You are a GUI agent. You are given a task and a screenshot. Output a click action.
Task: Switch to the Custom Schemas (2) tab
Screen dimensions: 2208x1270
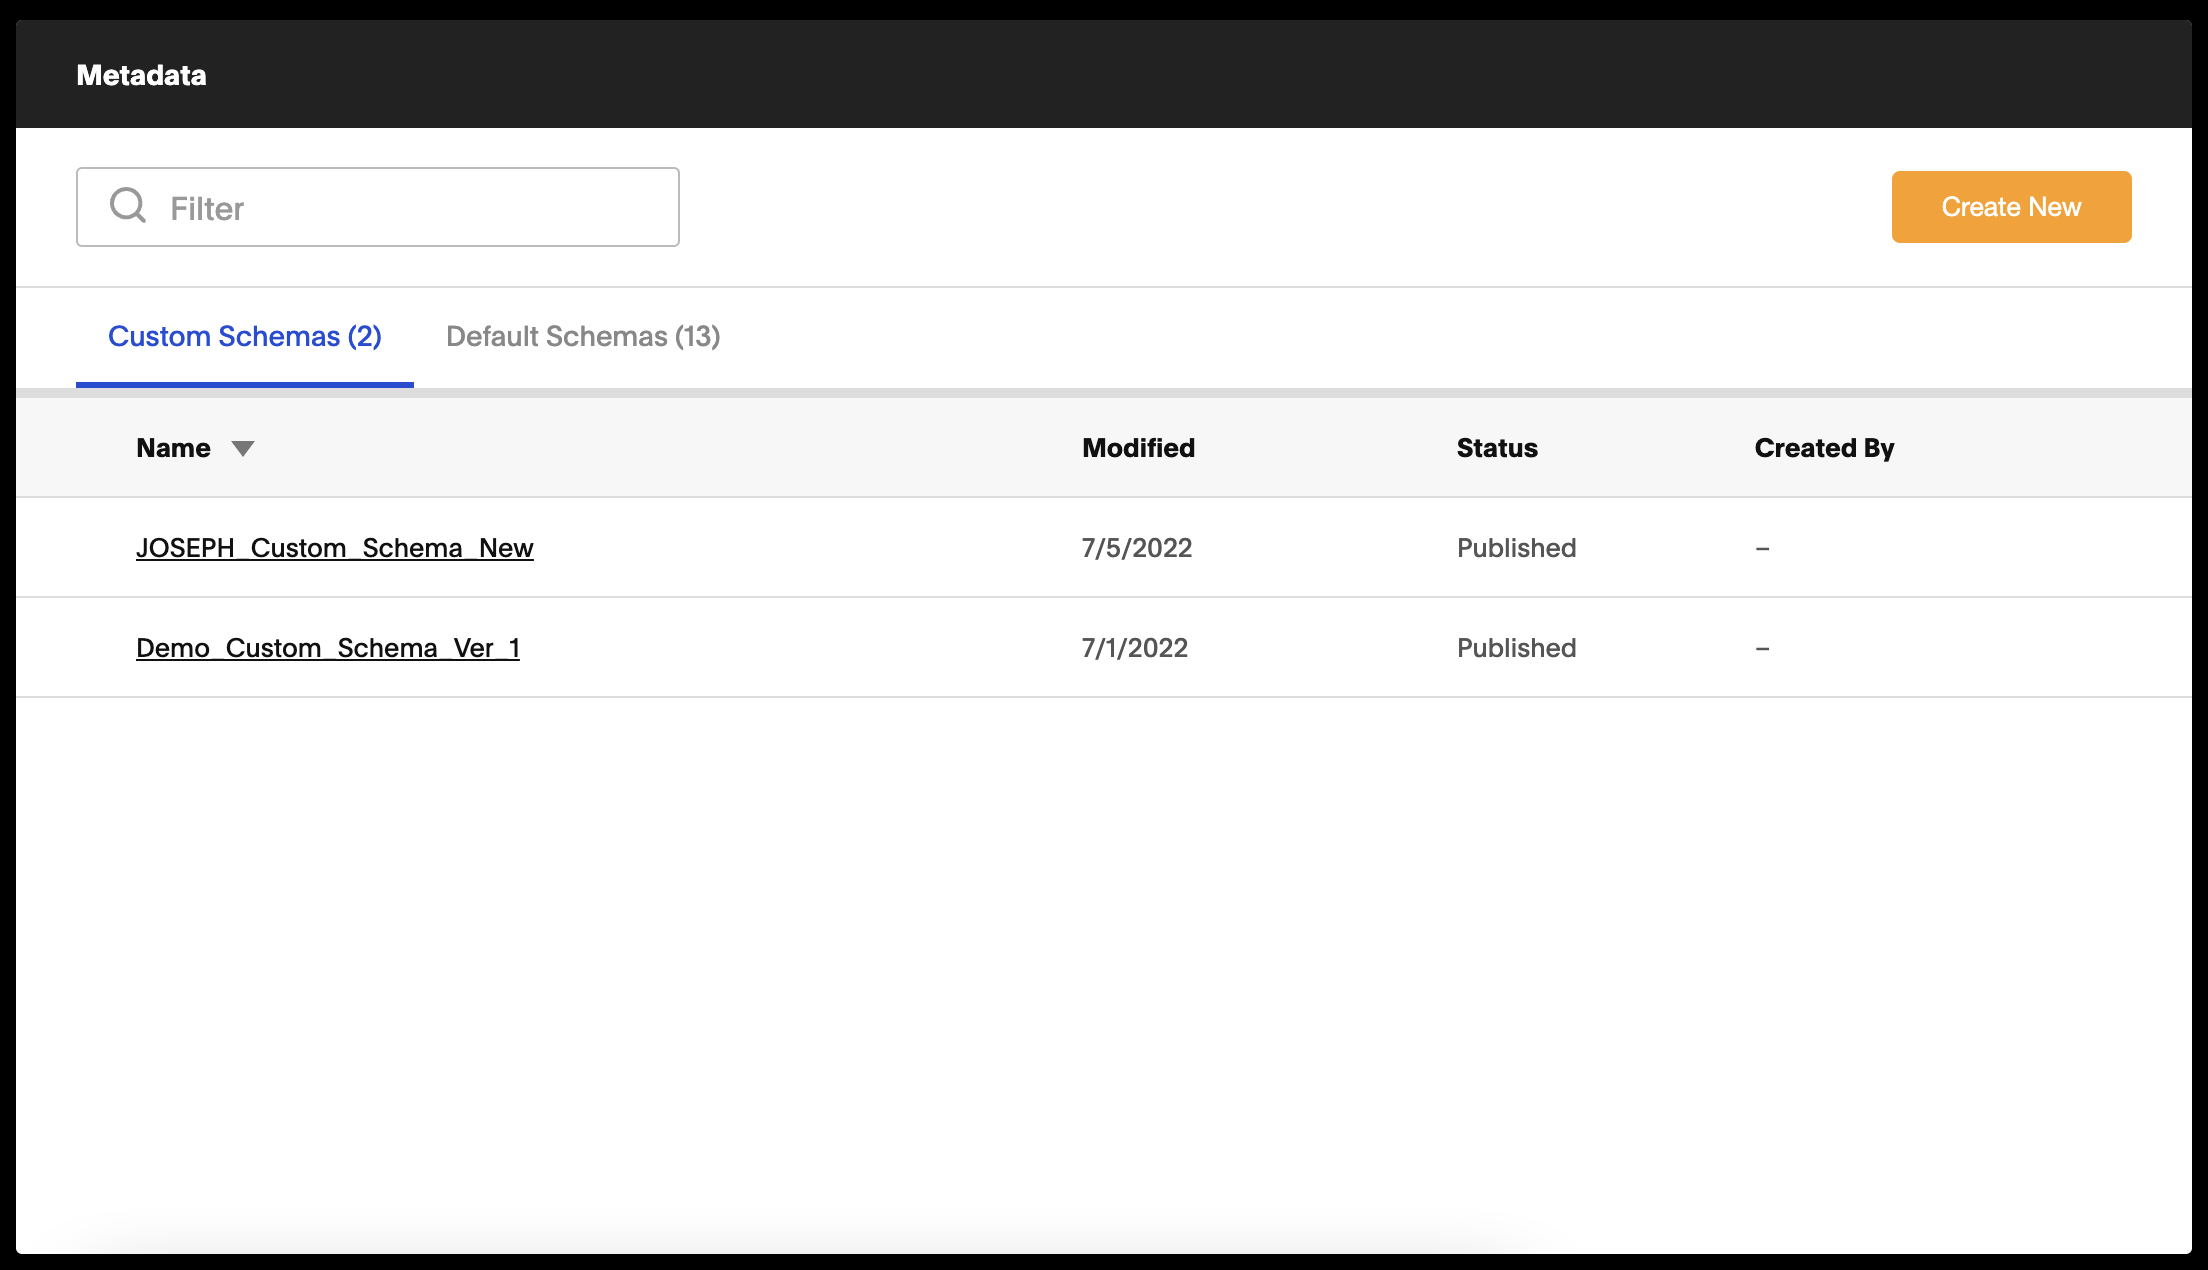click(245, 337)
